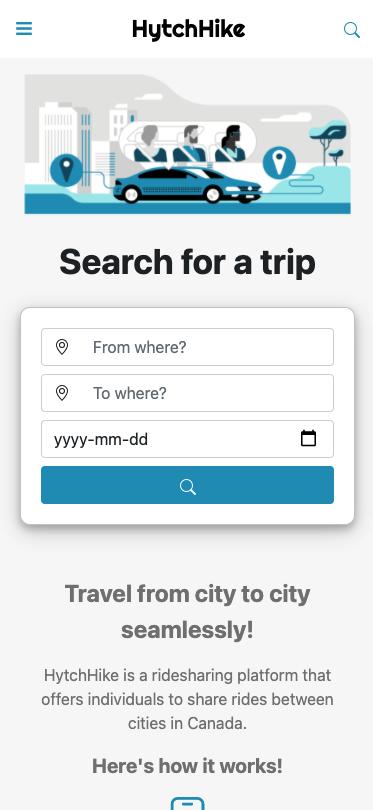Click the HytchHike ridesharing description paragraph
Screen dimensions: 373x810
pos(188,699)
